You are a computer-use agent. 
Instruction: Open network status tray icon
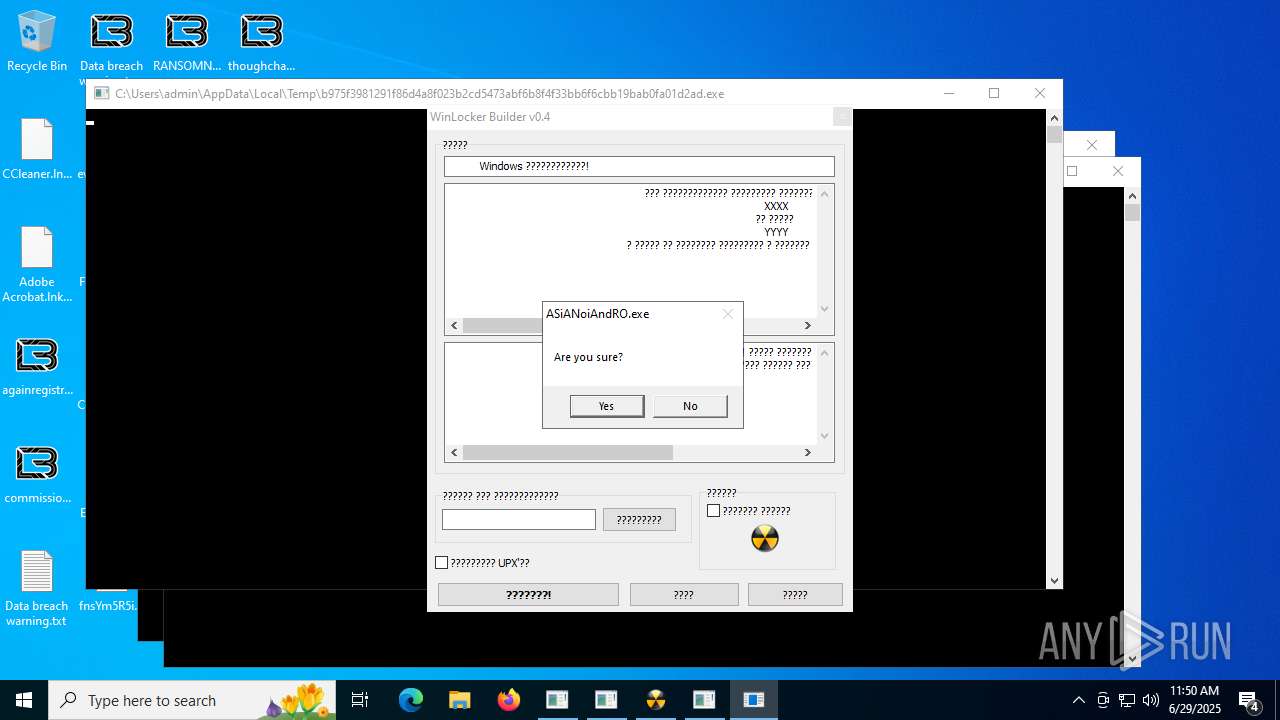1127,700
